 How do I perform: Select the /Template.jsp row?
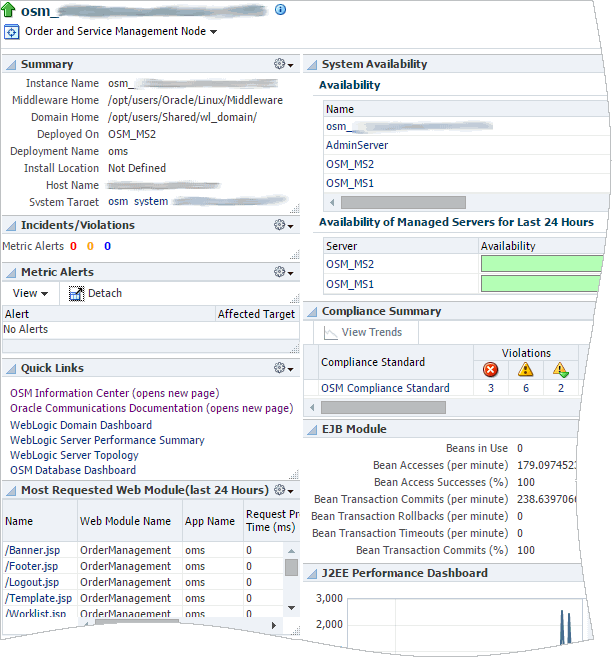pyautogui.click(x=144, y=598)
